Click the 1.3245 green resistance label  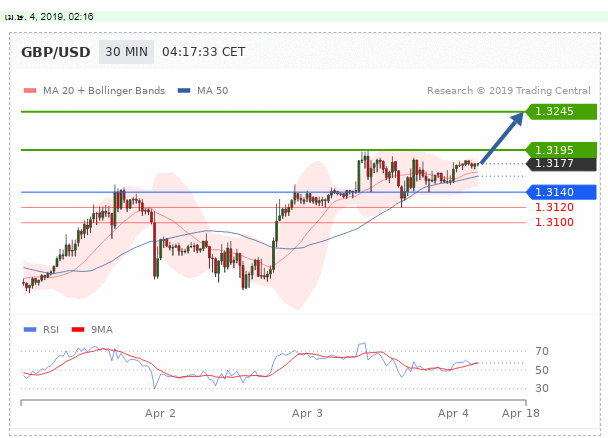[561, 112]
